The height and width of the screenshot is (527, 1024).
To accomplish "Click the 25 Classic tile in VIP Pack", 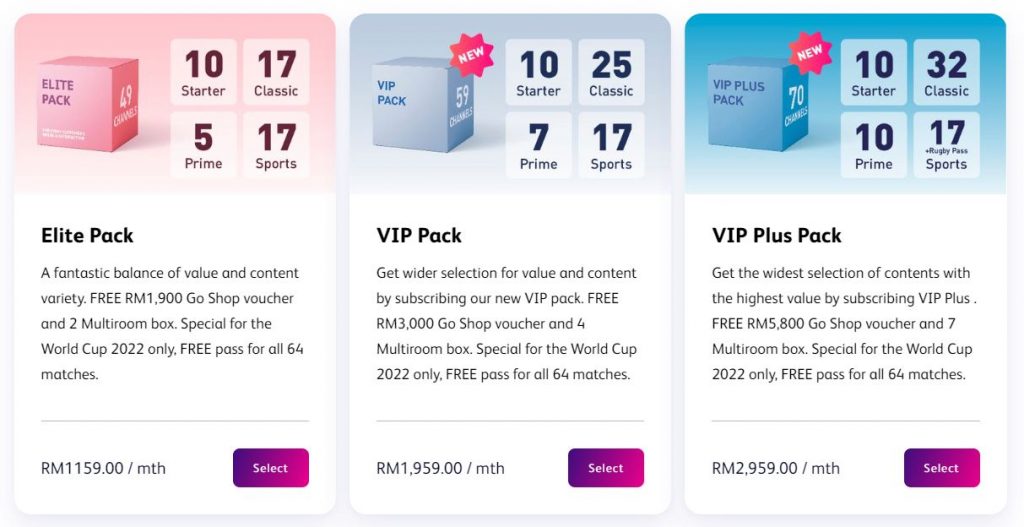I will [611, 72].
